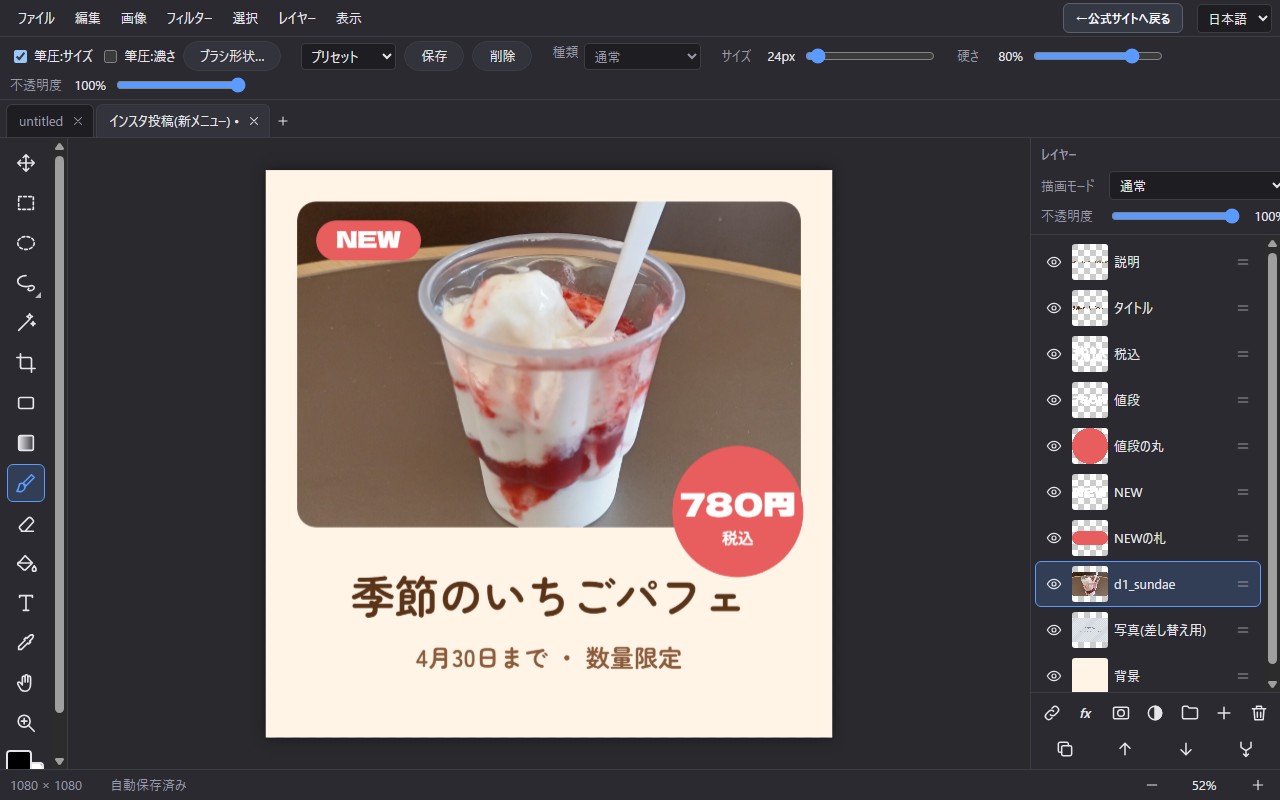Hide the 値段の丸 layer
Screen dimensions: 1280x800
pyautogui.click(x=1053, y=446)
